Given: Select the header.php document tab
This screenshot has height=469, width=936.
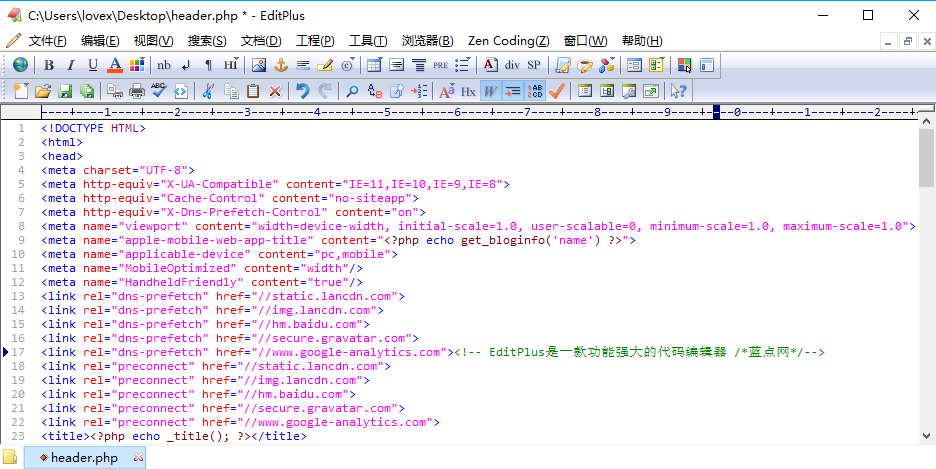Looking at the screenshot, I should click(x=84, y=458).
